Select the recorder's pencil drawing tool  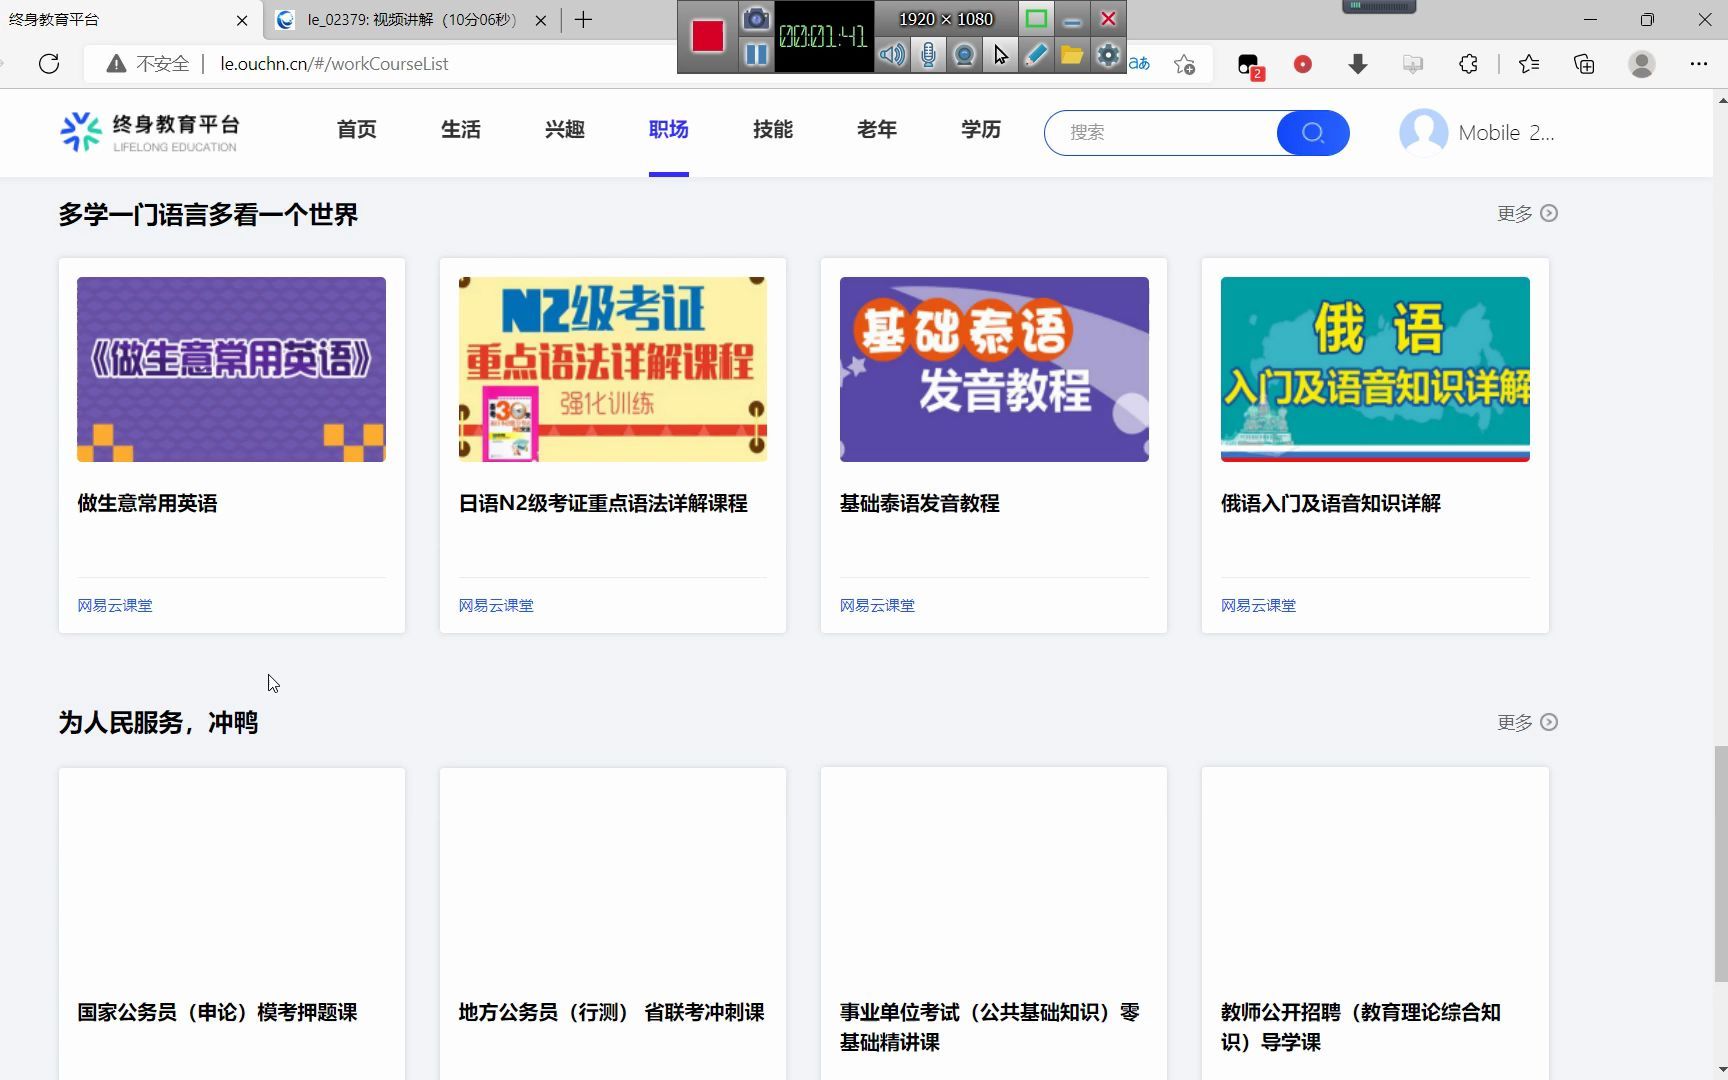pos(1036,55)
